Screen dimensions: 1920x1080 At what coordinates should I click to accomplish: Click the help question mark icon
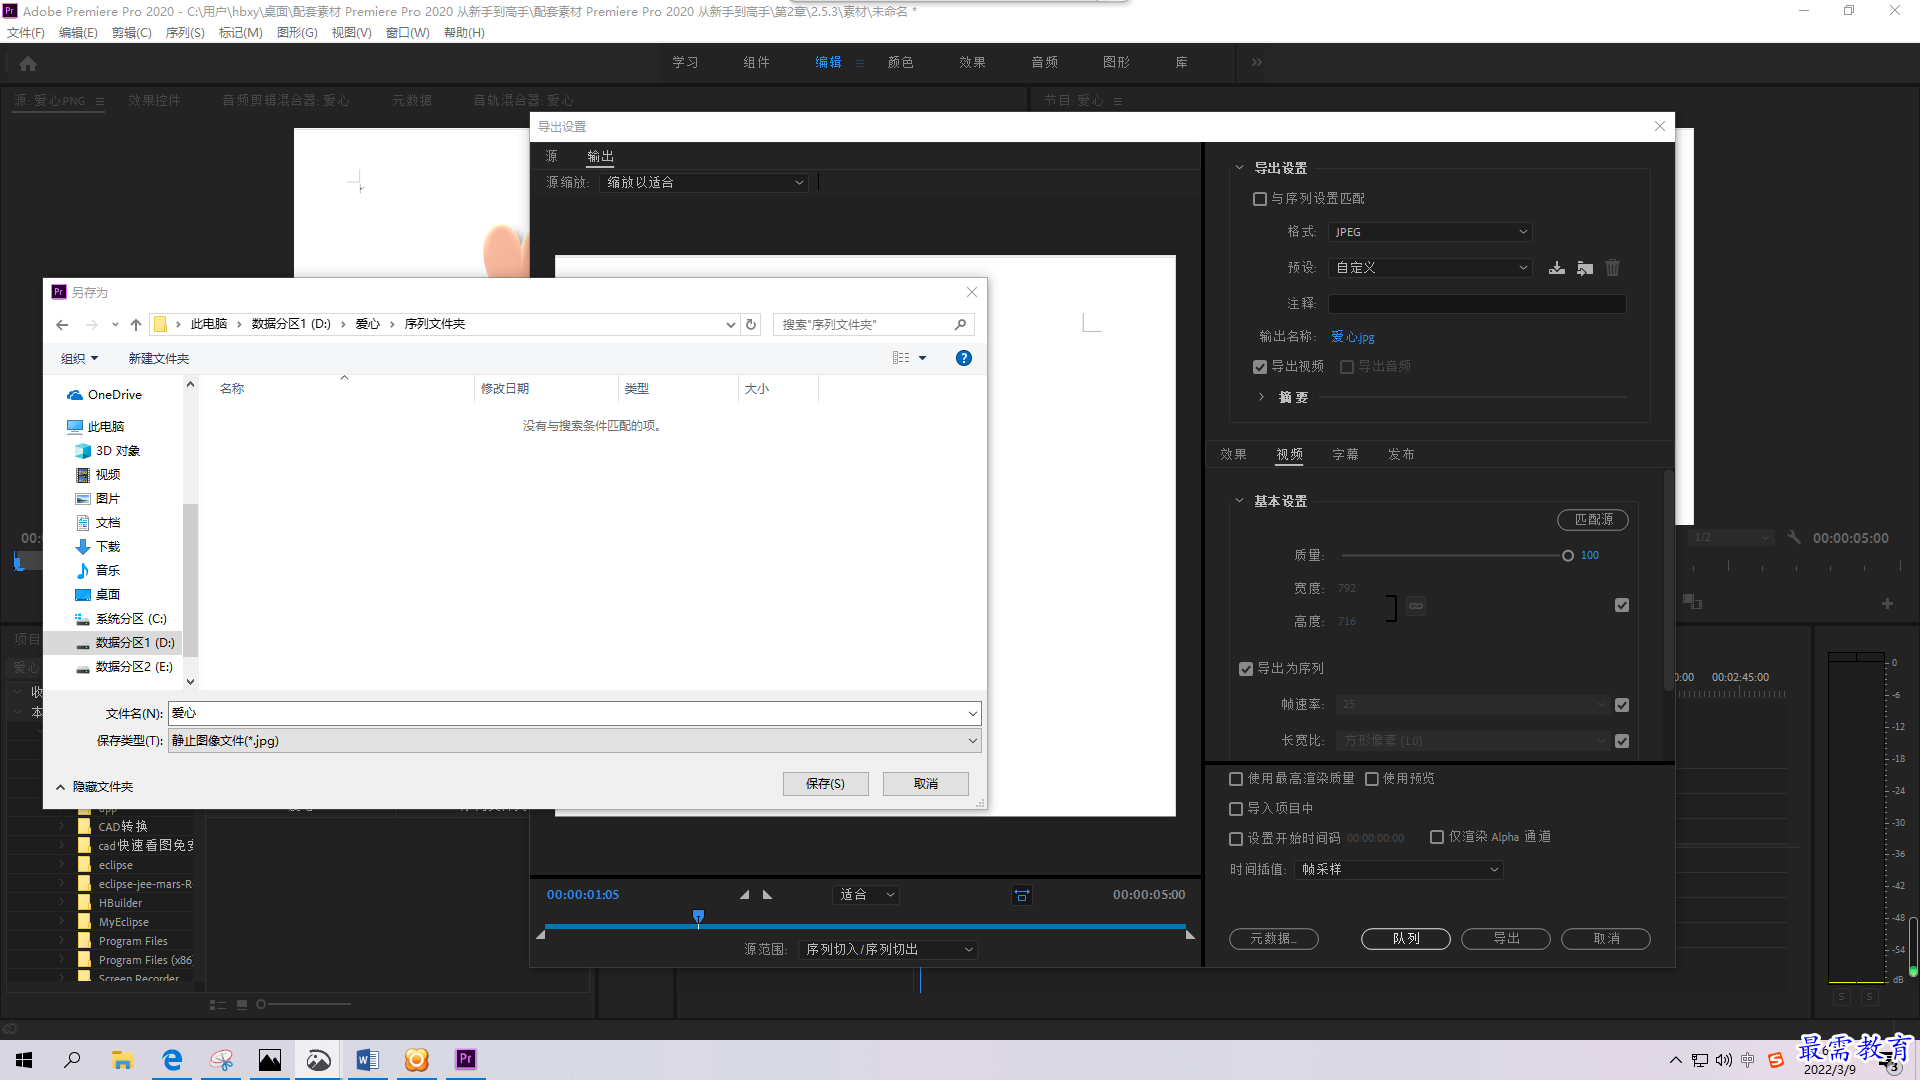[x=964, y=358]
